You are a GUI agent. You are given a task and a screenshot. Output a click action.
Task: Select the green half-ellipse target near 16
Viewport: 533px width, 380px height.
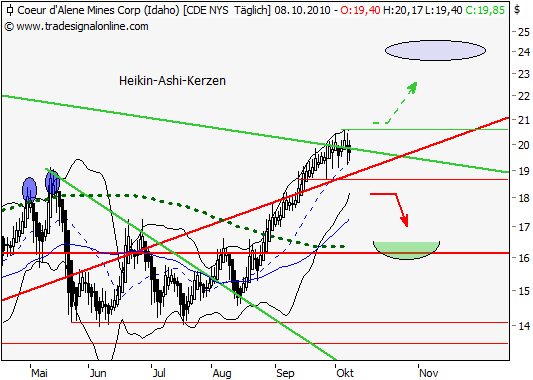407,250
